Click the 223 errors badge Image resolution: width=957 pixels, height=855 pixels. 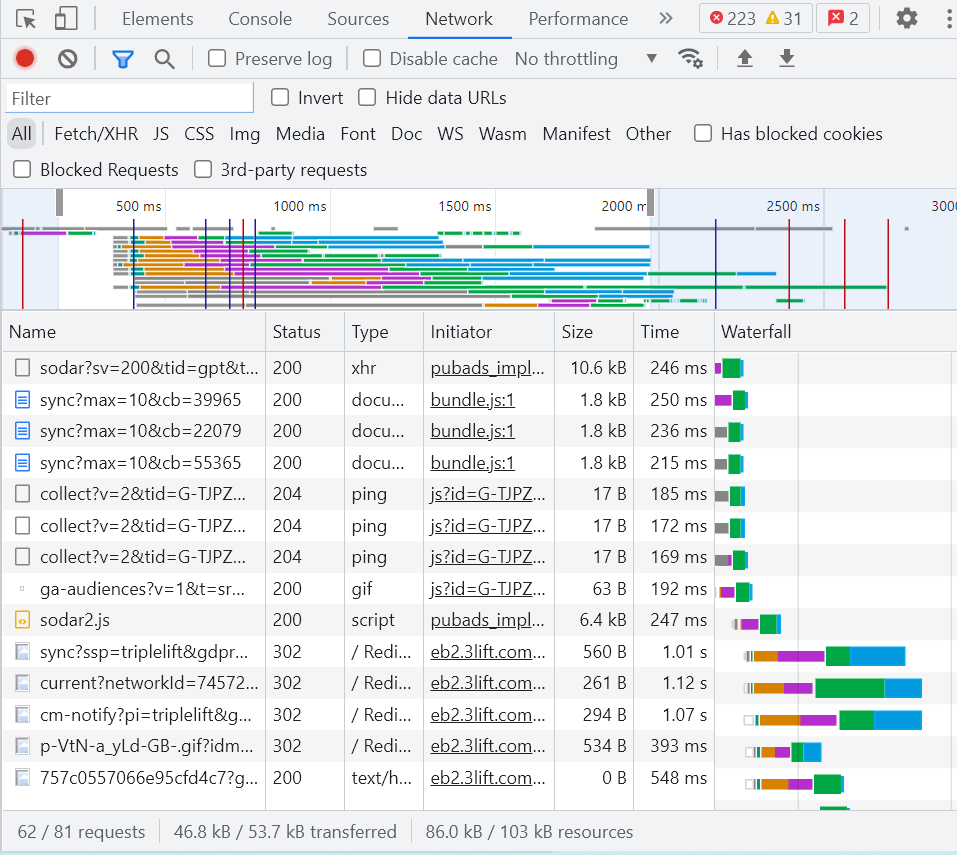(x=732, y=17)
